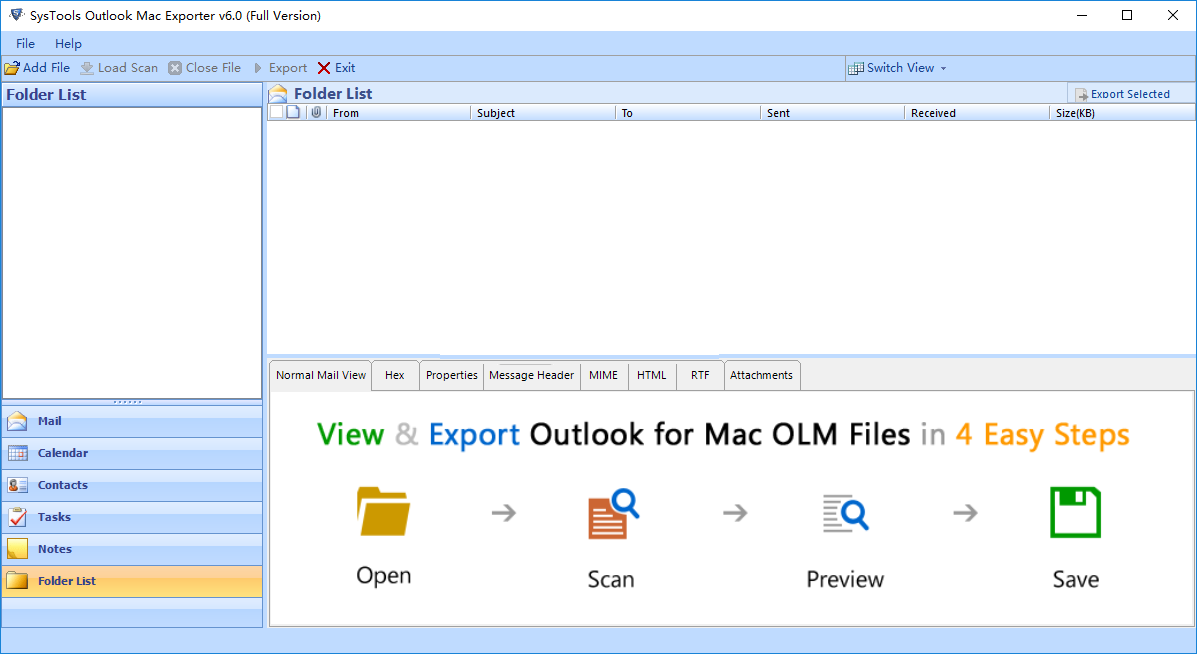Screen dimensions: 1197x654
Task: Switch to the Hex tab
Action: coord(394,375)
